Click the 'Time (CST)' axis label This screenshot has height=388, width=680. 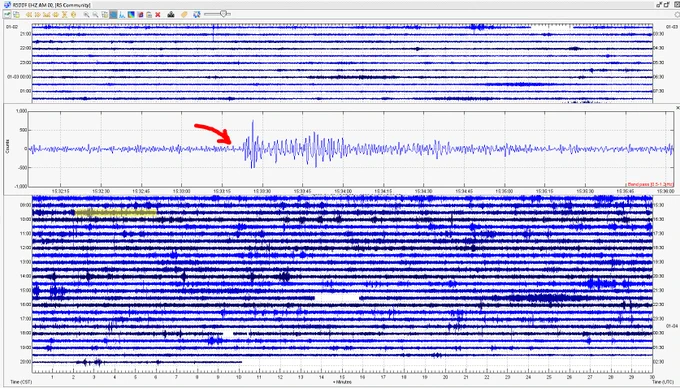(21, 382)
